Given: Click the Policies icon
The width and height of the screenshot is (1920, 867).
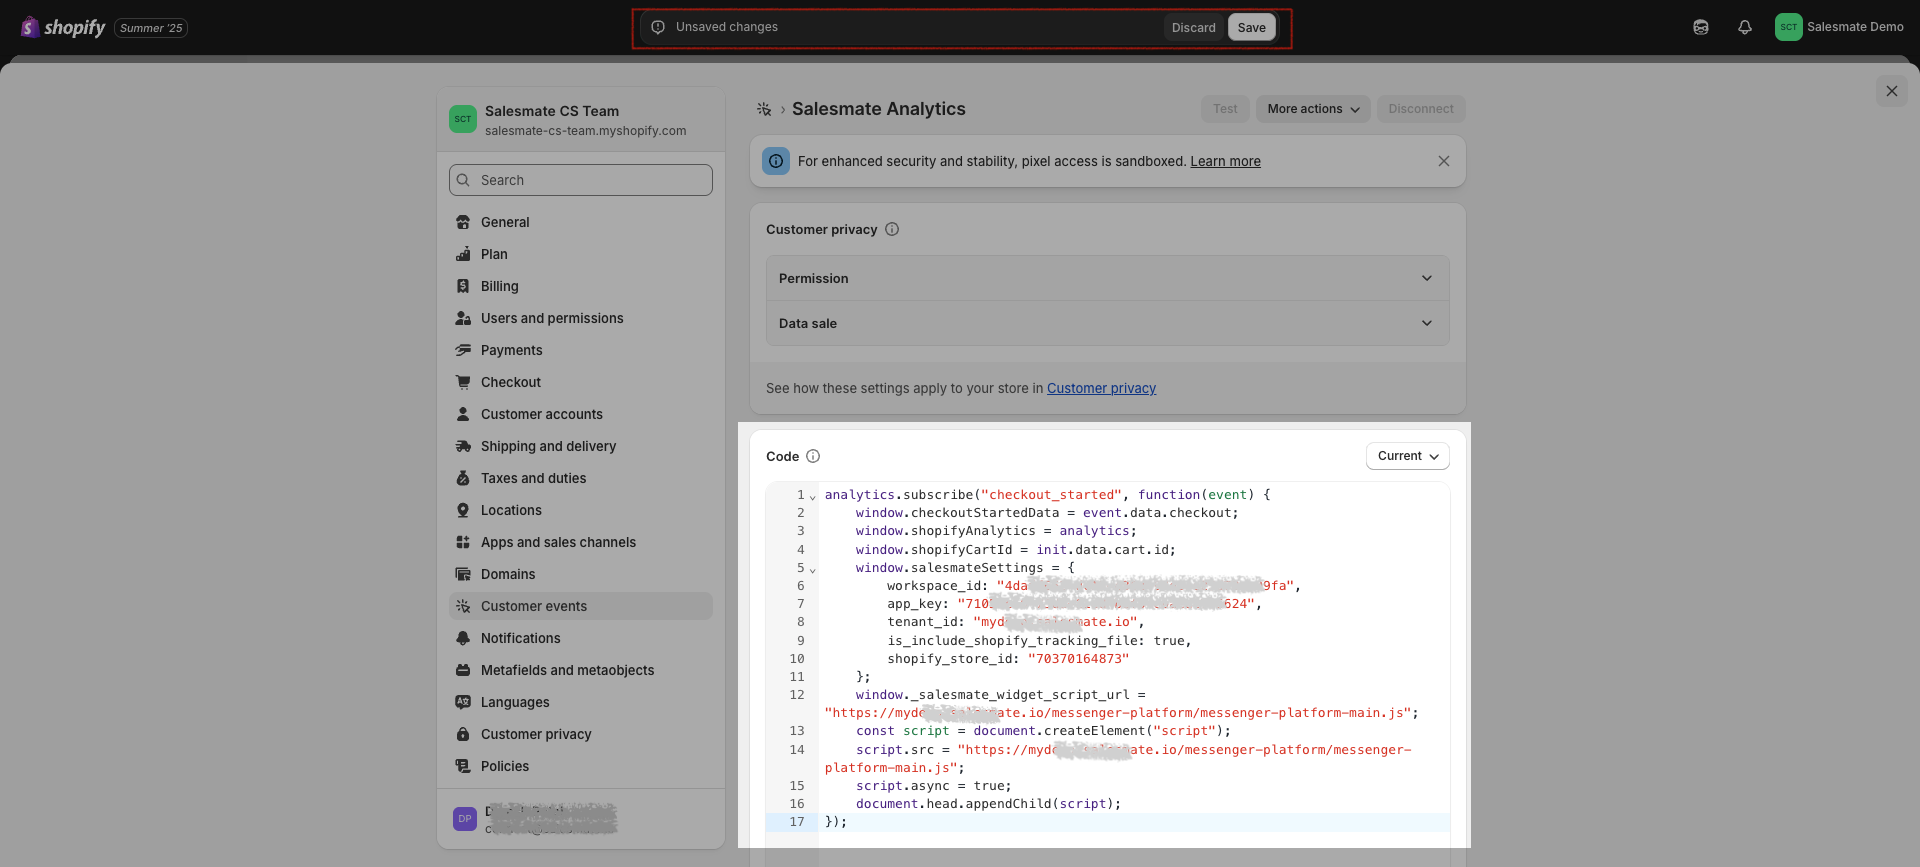Looking at the screenshot, I should (463, 766).
